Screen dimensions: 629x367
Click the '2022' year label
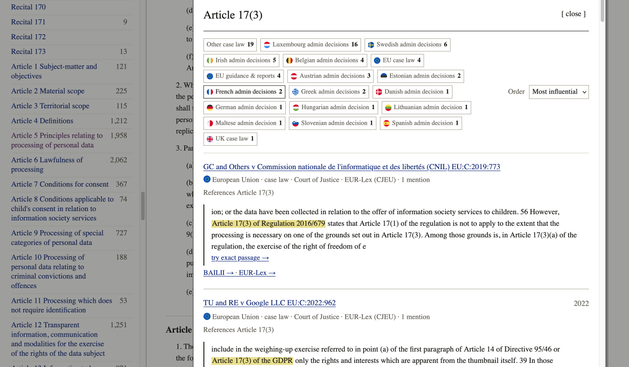581,304
